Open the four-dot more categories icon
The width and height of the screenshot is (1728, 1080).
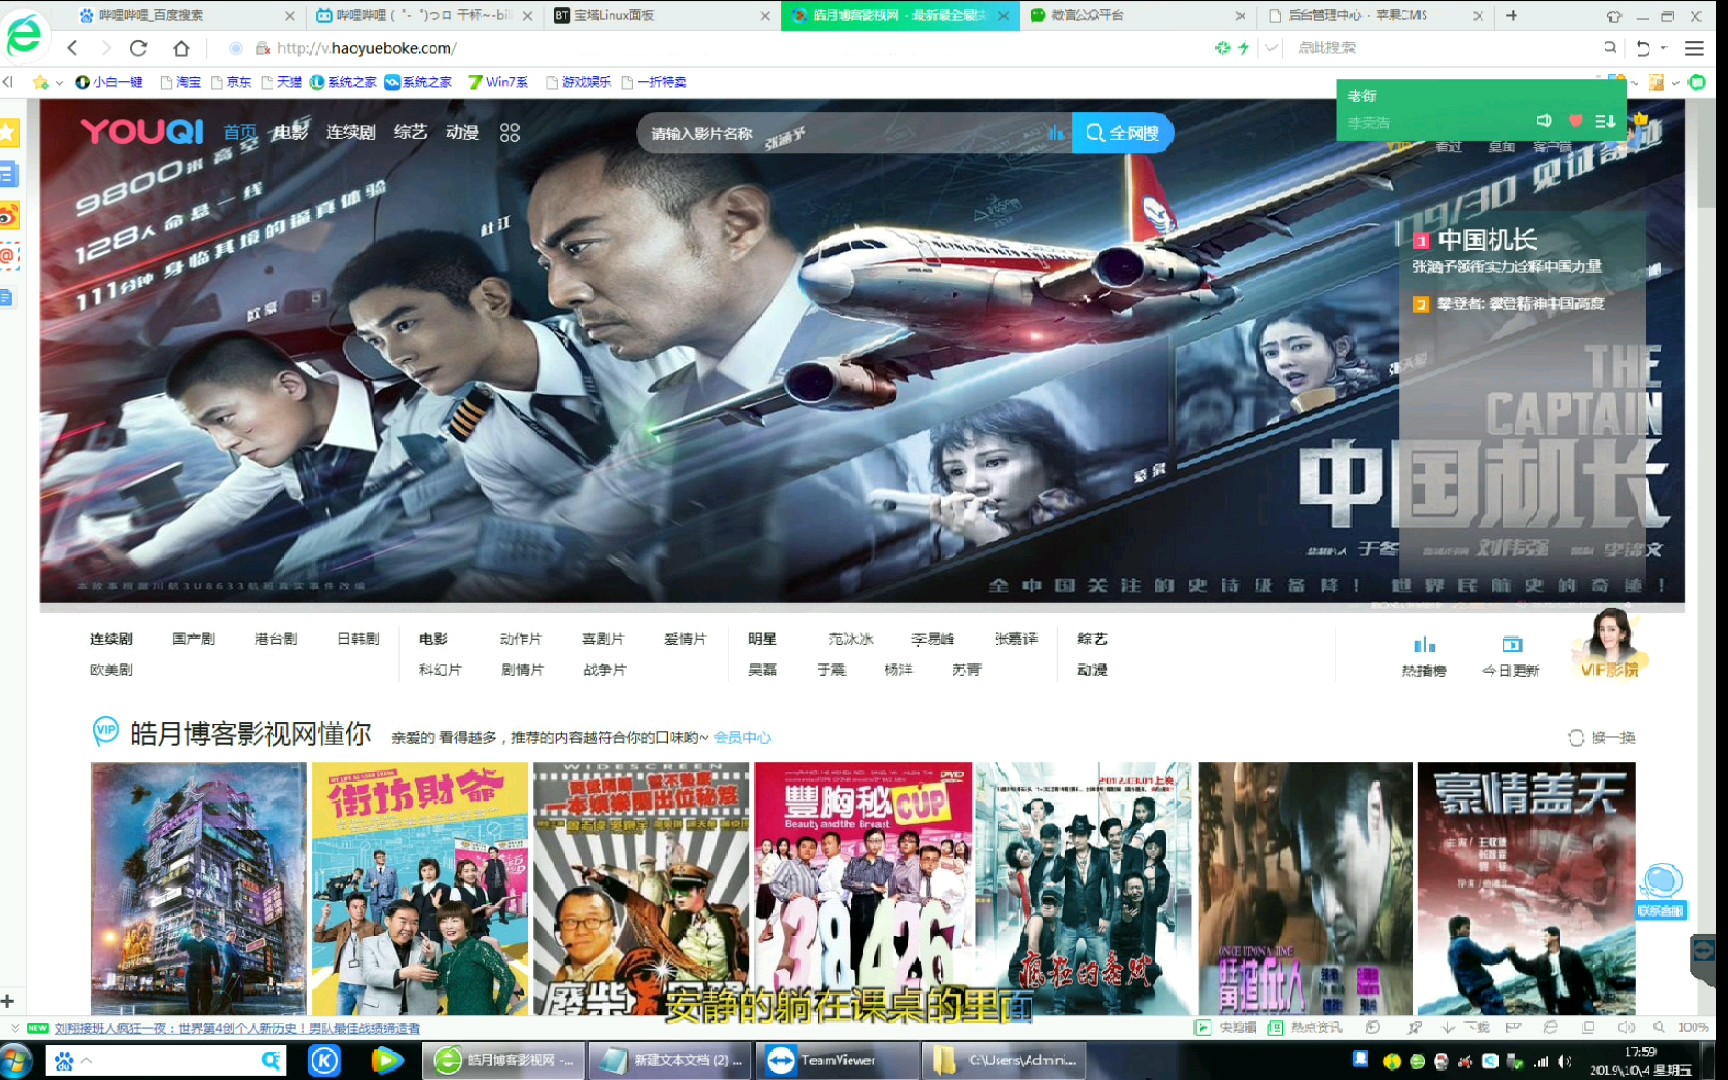[510, 132]
